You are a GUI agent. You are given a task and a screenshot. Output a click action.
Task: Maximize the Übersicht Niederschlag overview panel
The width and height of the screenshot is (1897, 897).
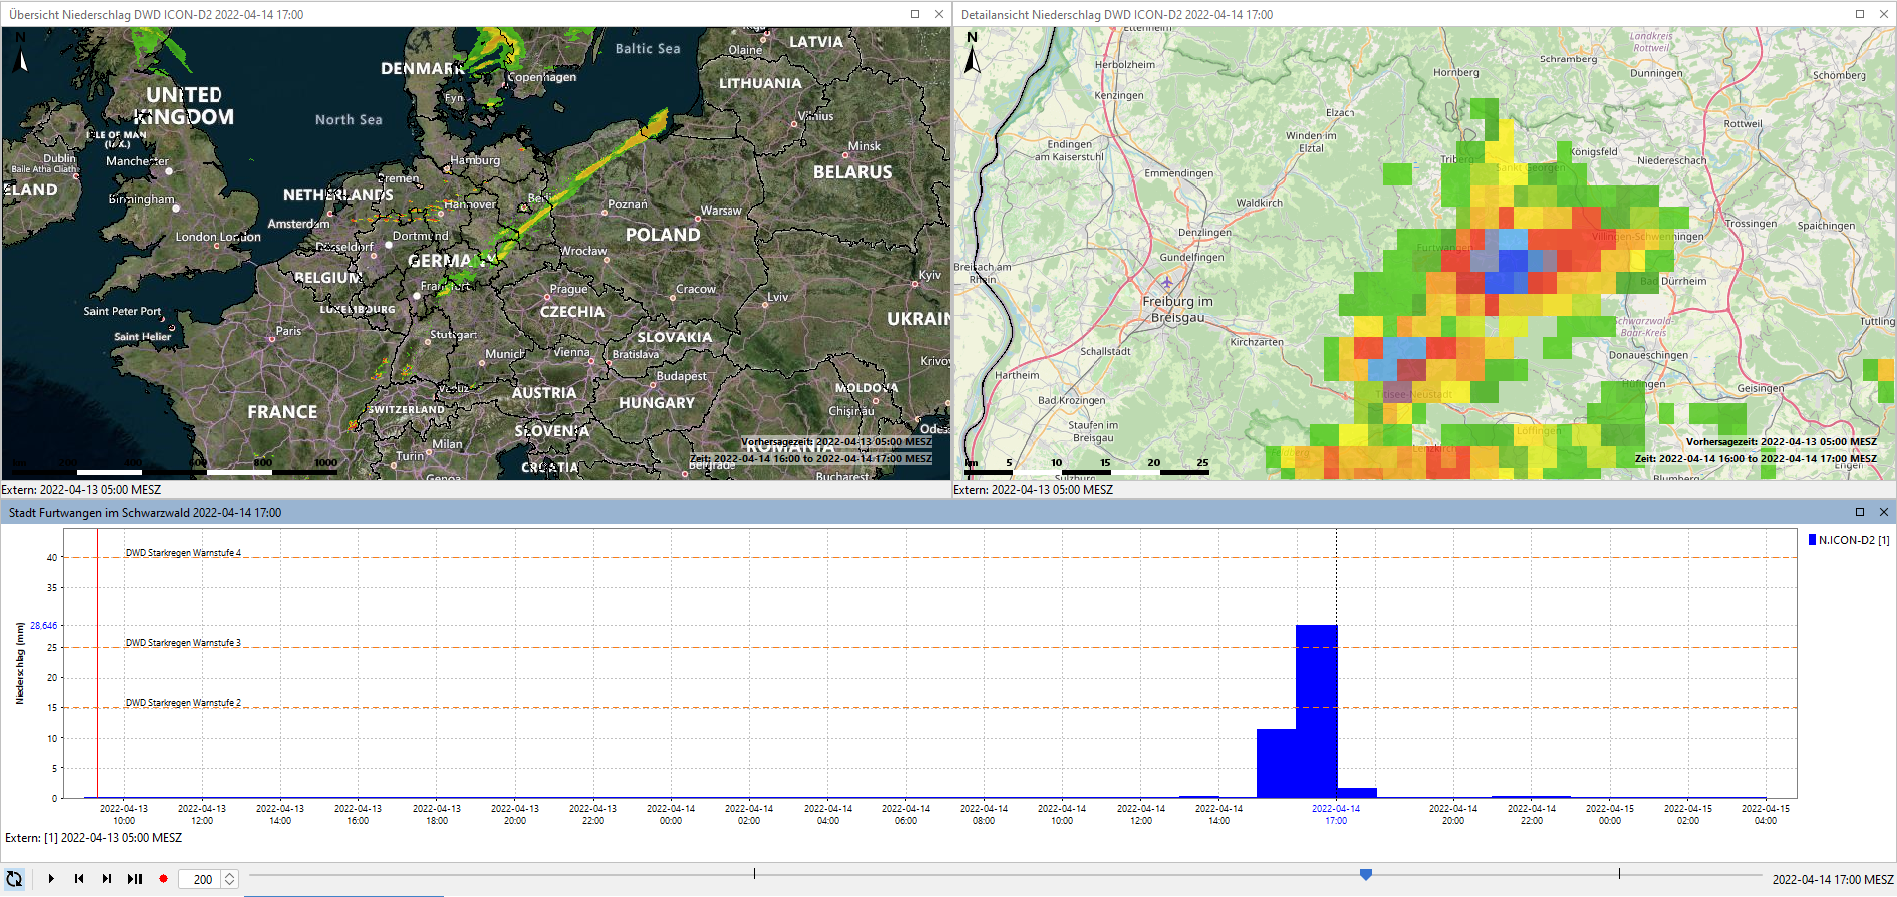tap(914, 14)
